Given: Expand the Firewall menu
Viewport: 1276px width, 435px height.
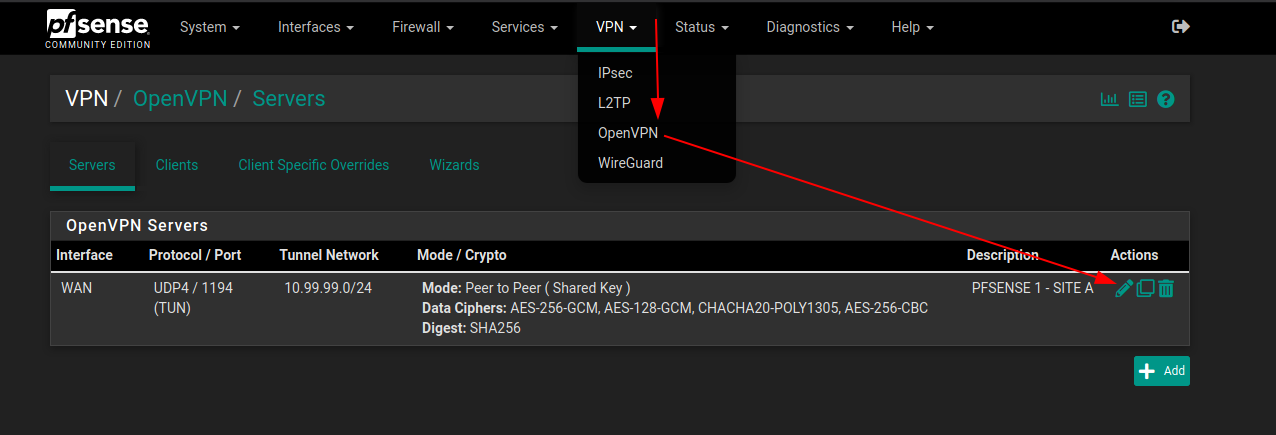Looking at the screenshot, I should coord(423,27).
